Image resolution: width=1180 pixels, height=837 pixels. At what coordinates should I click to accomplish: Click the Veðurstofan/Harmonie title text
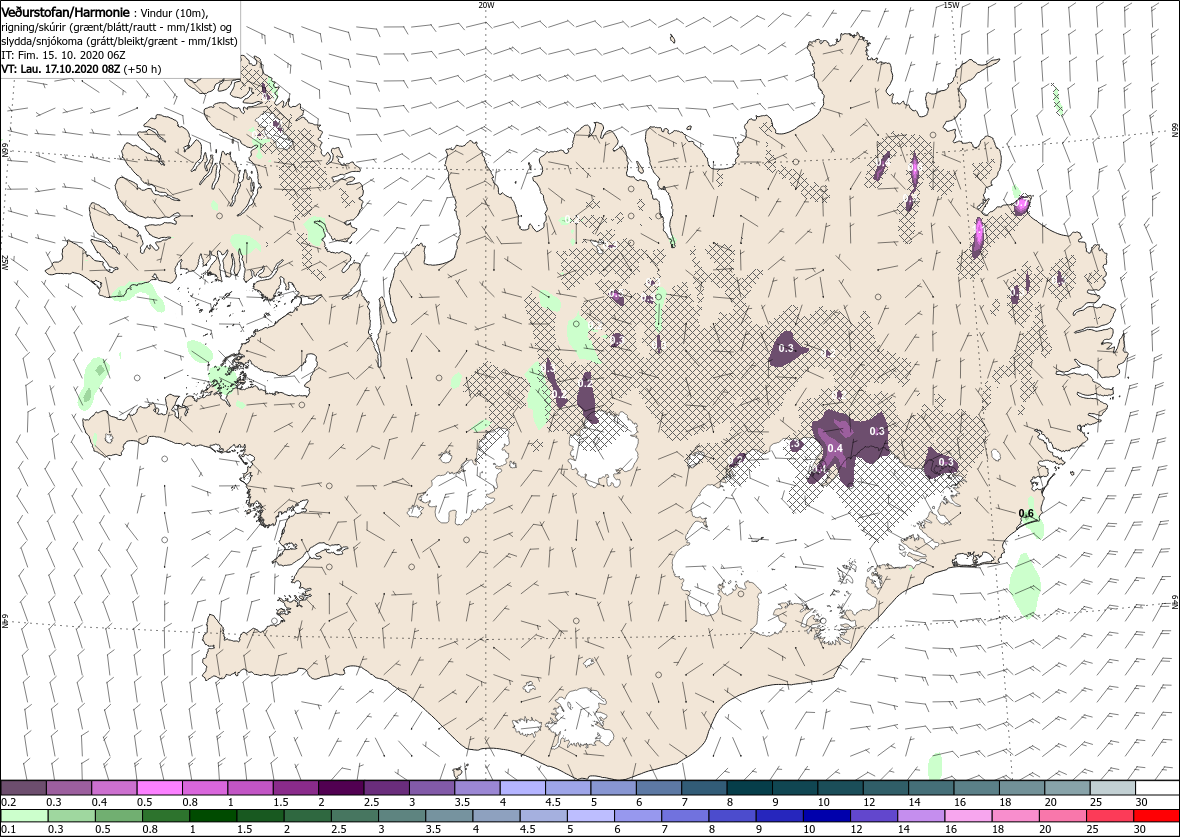click(x=65, y=14)
